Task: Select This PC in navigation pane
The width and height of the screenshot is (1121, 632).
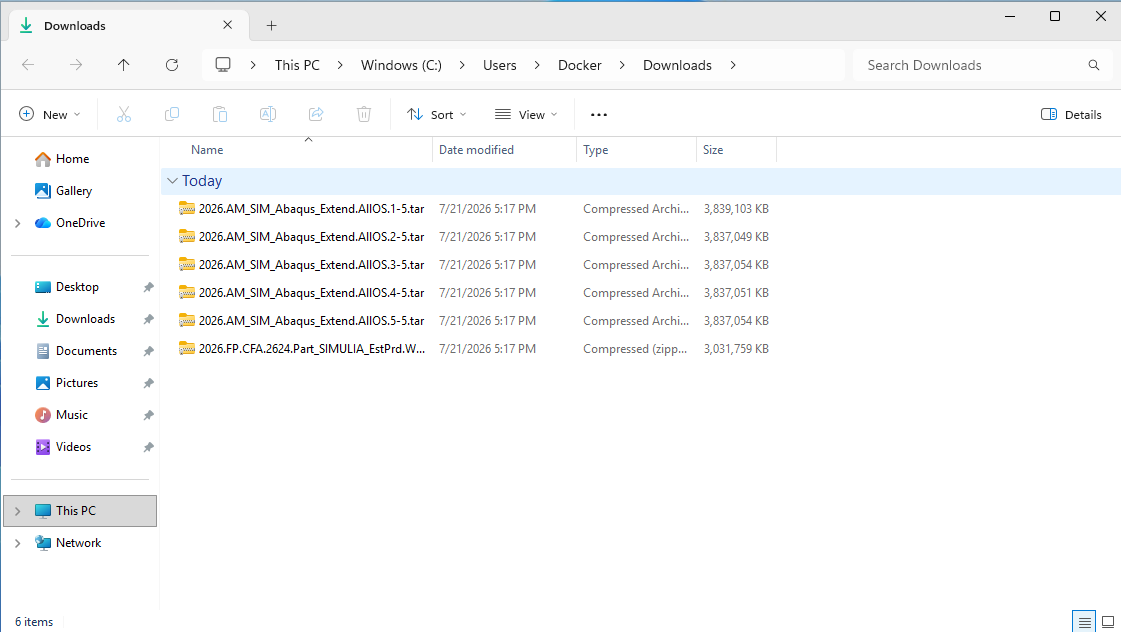Action: (80, 510)
